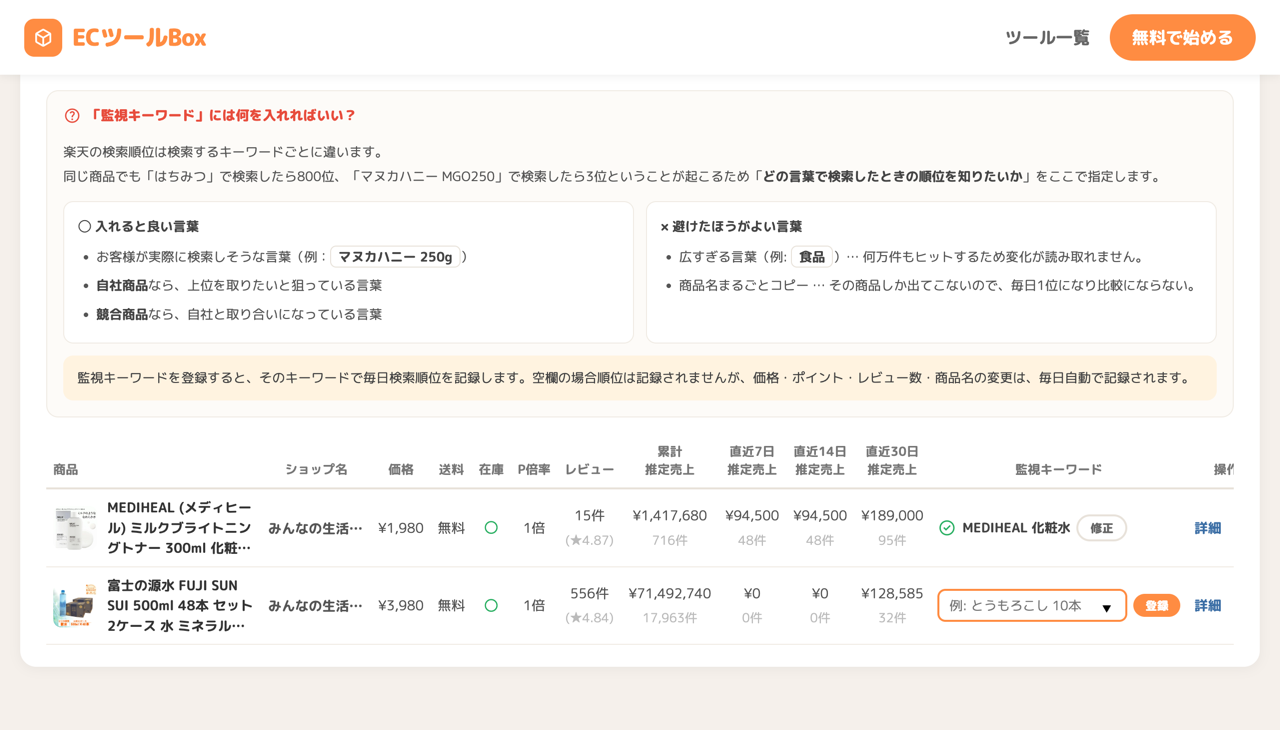
Task: Click the 直近30日 推定売上 column header
Action: 892,461
